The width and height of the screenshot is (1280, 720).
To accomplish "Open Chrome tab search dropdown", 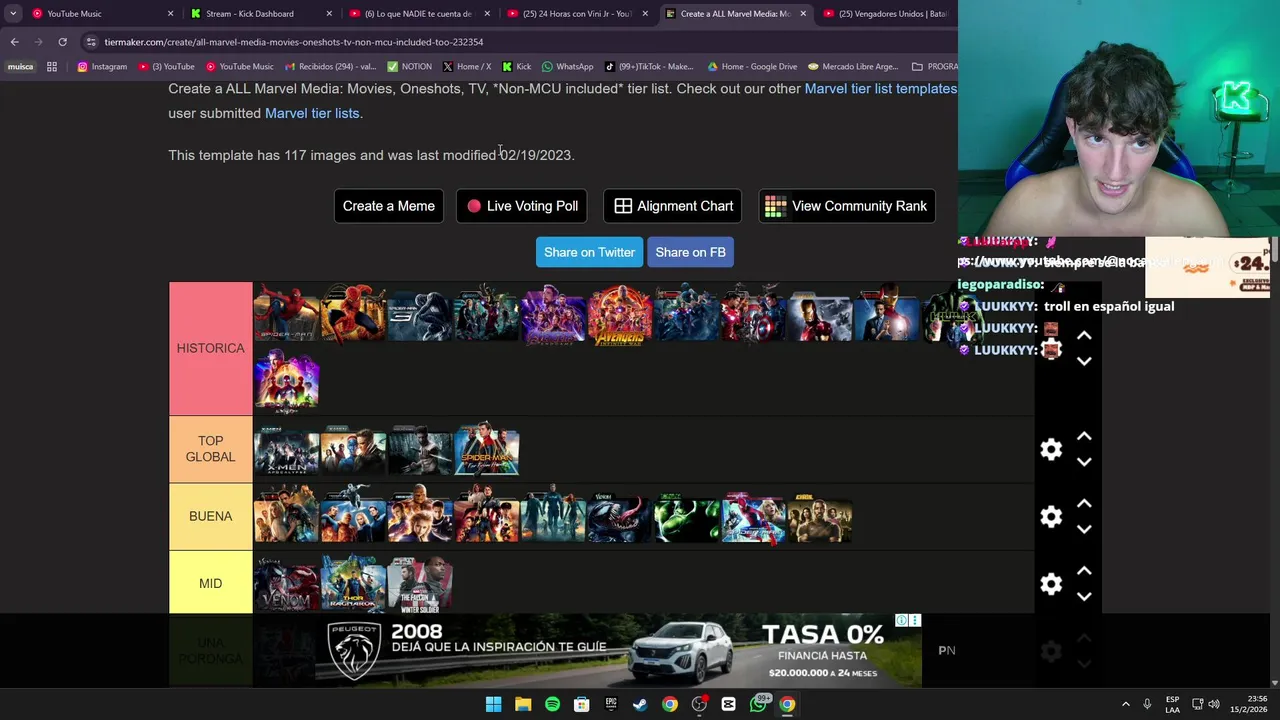I will click(12, 14).
